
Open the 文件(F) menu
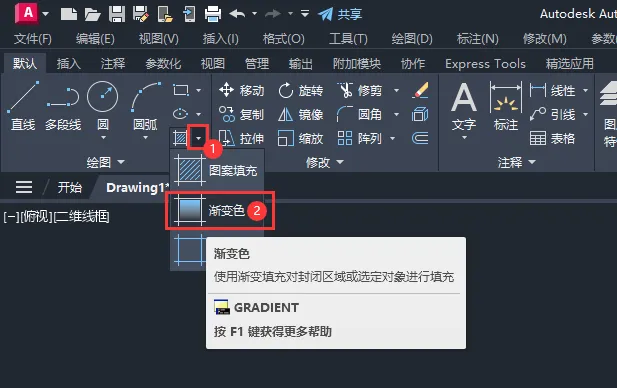(33, 39)
